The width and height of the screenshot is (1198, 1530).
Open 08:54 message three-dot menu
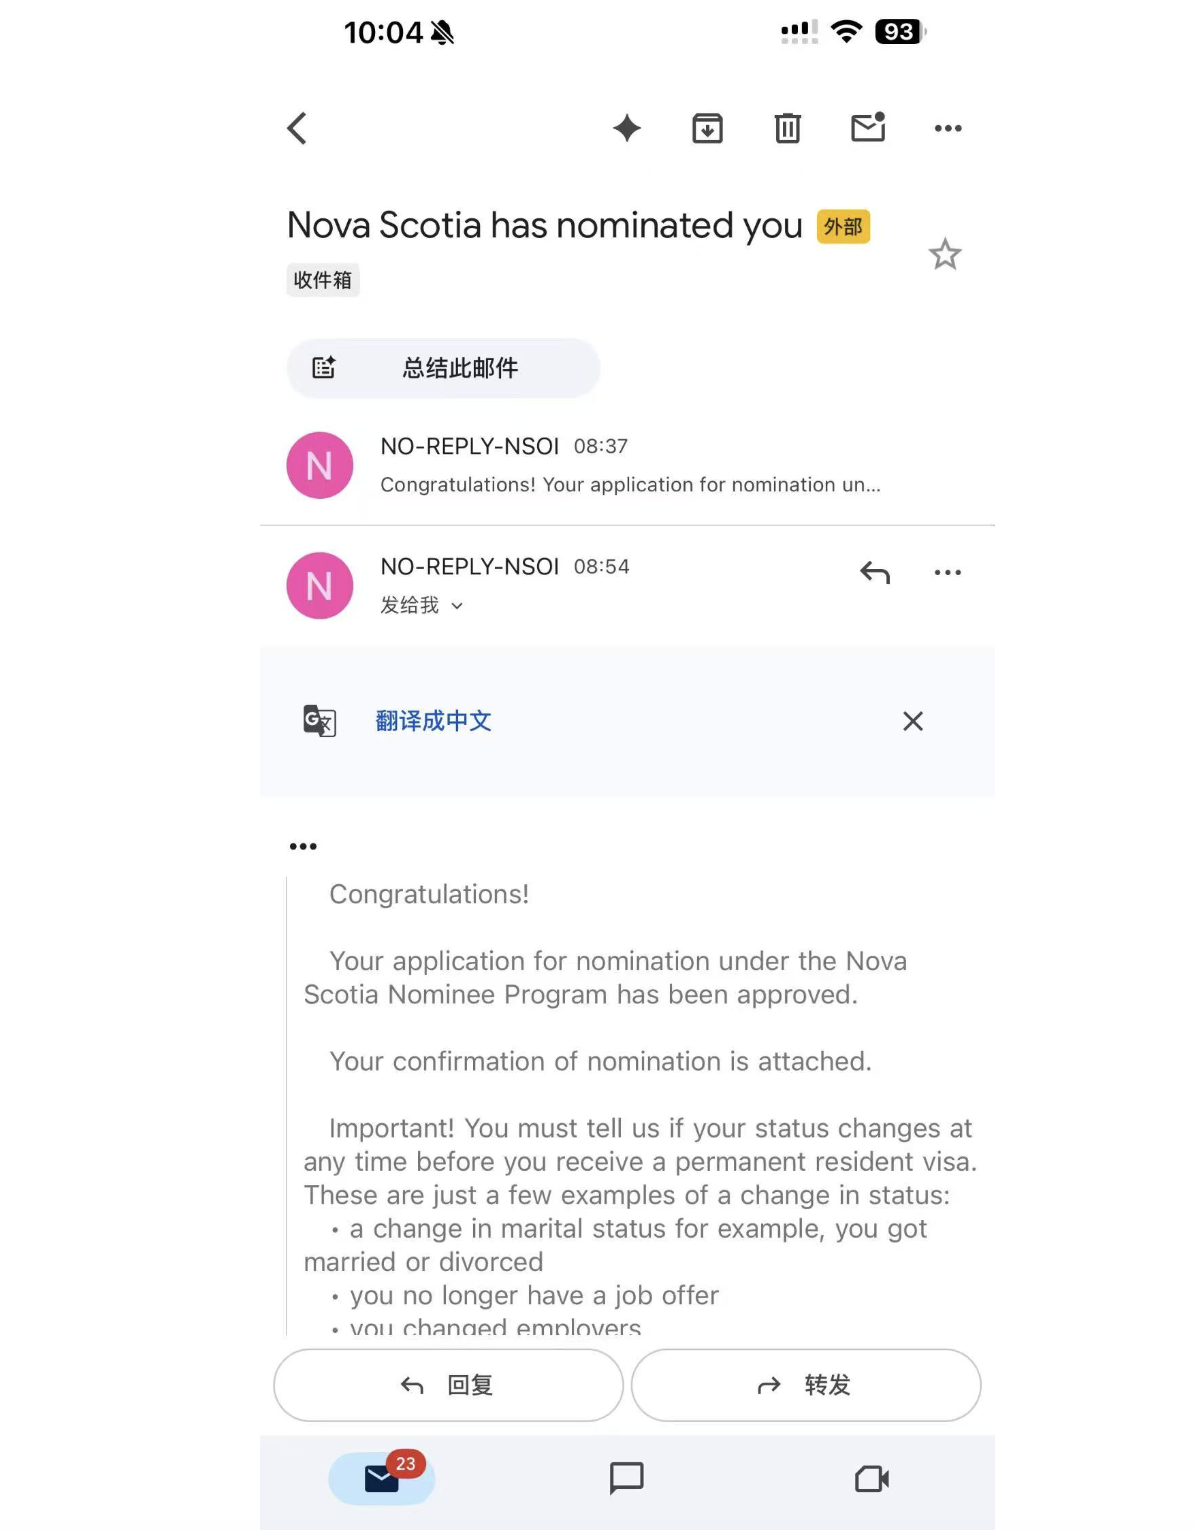[947, 573]
